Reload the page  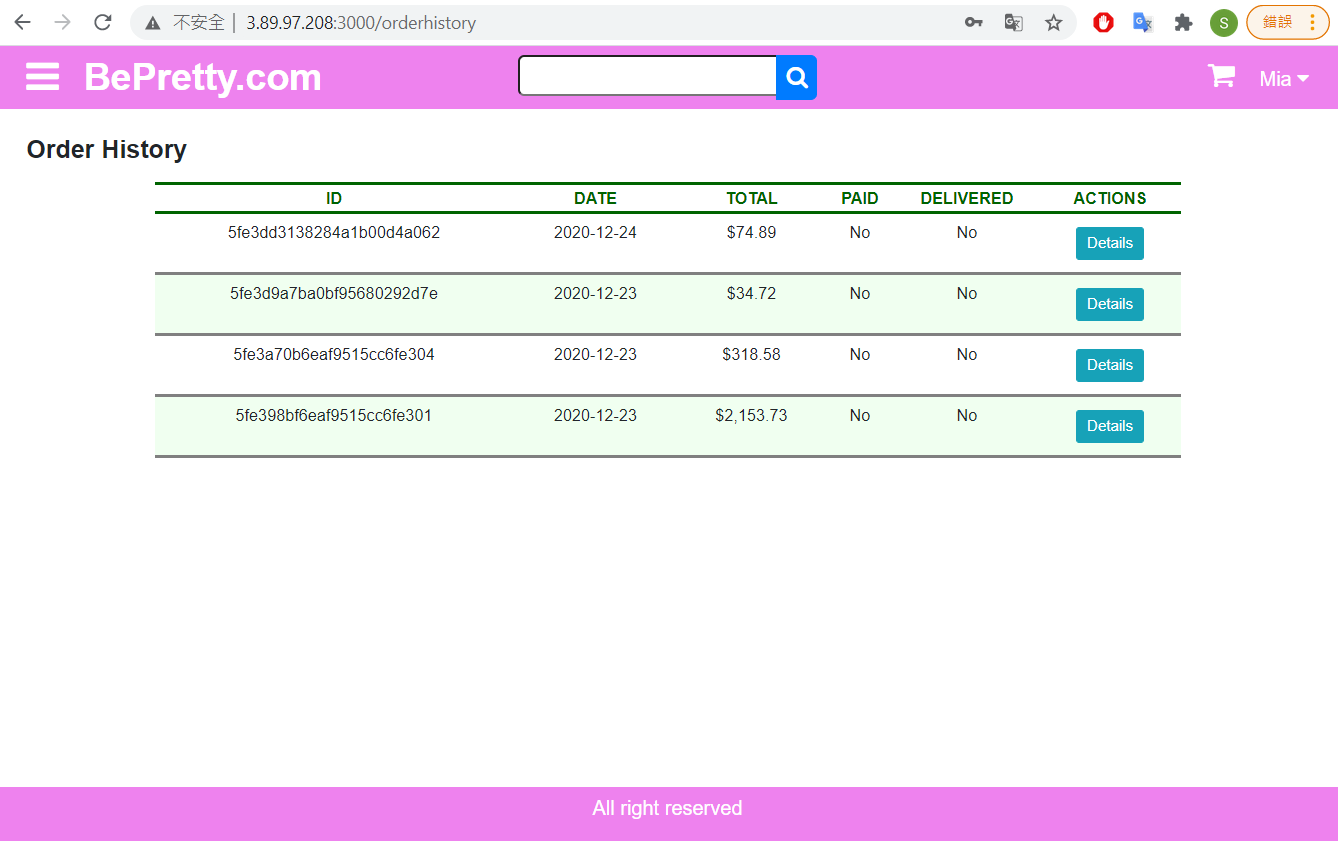(x=102, y=22)
